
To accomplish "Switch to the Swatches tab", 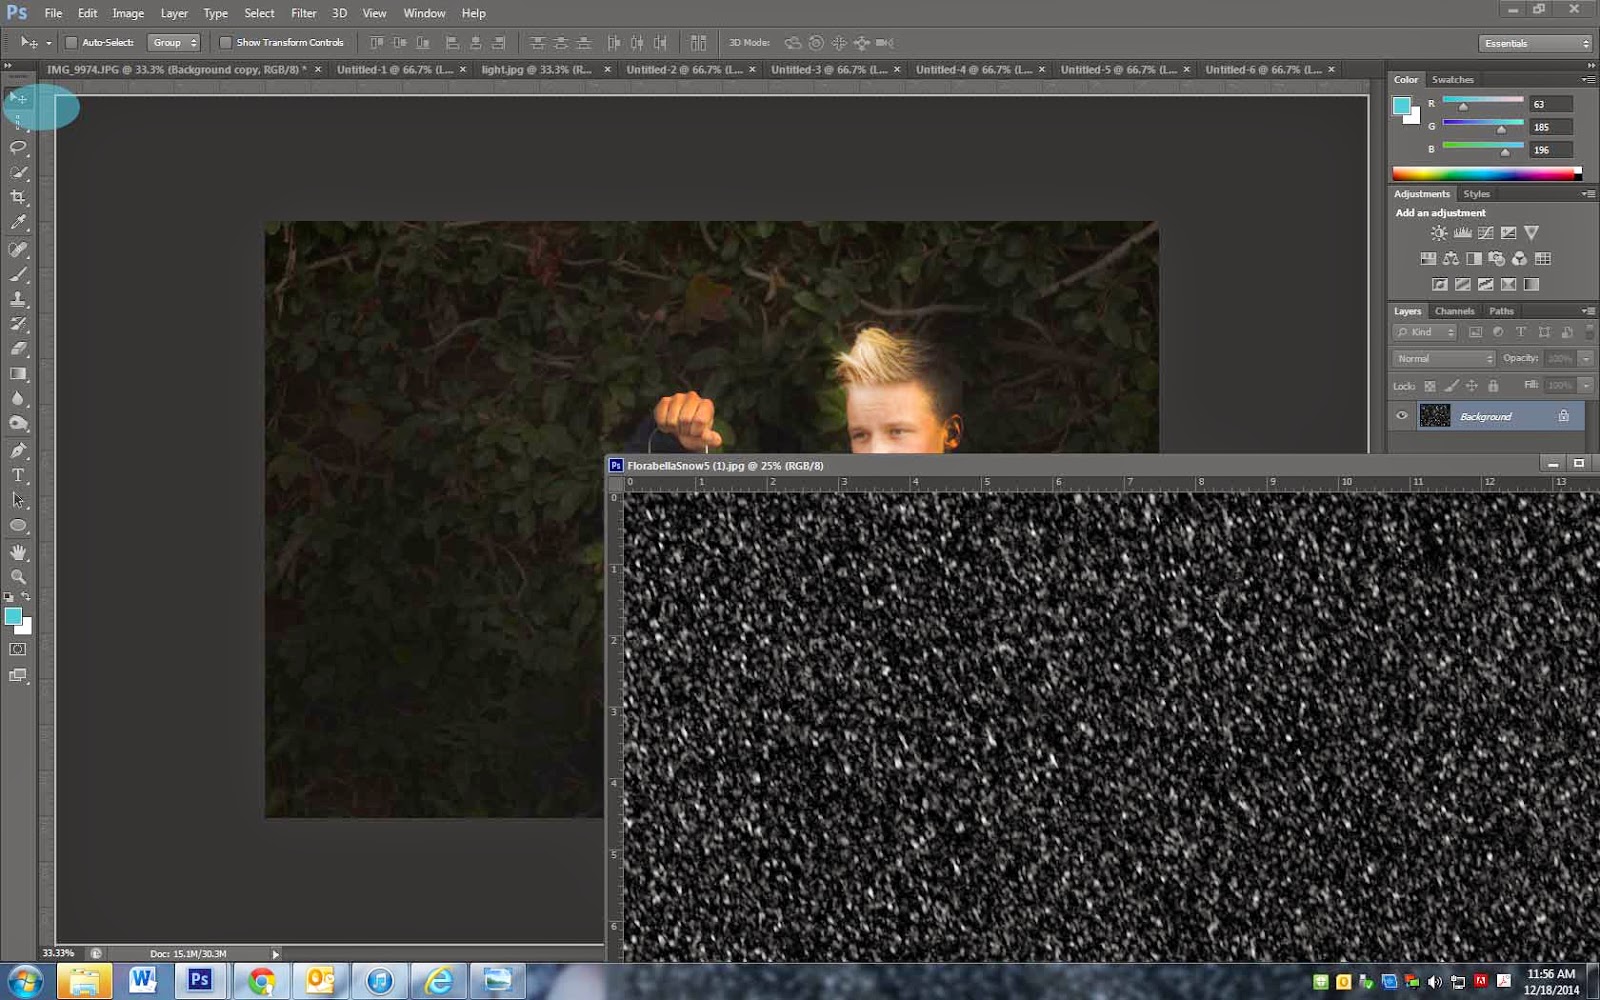I will 1452,79.
